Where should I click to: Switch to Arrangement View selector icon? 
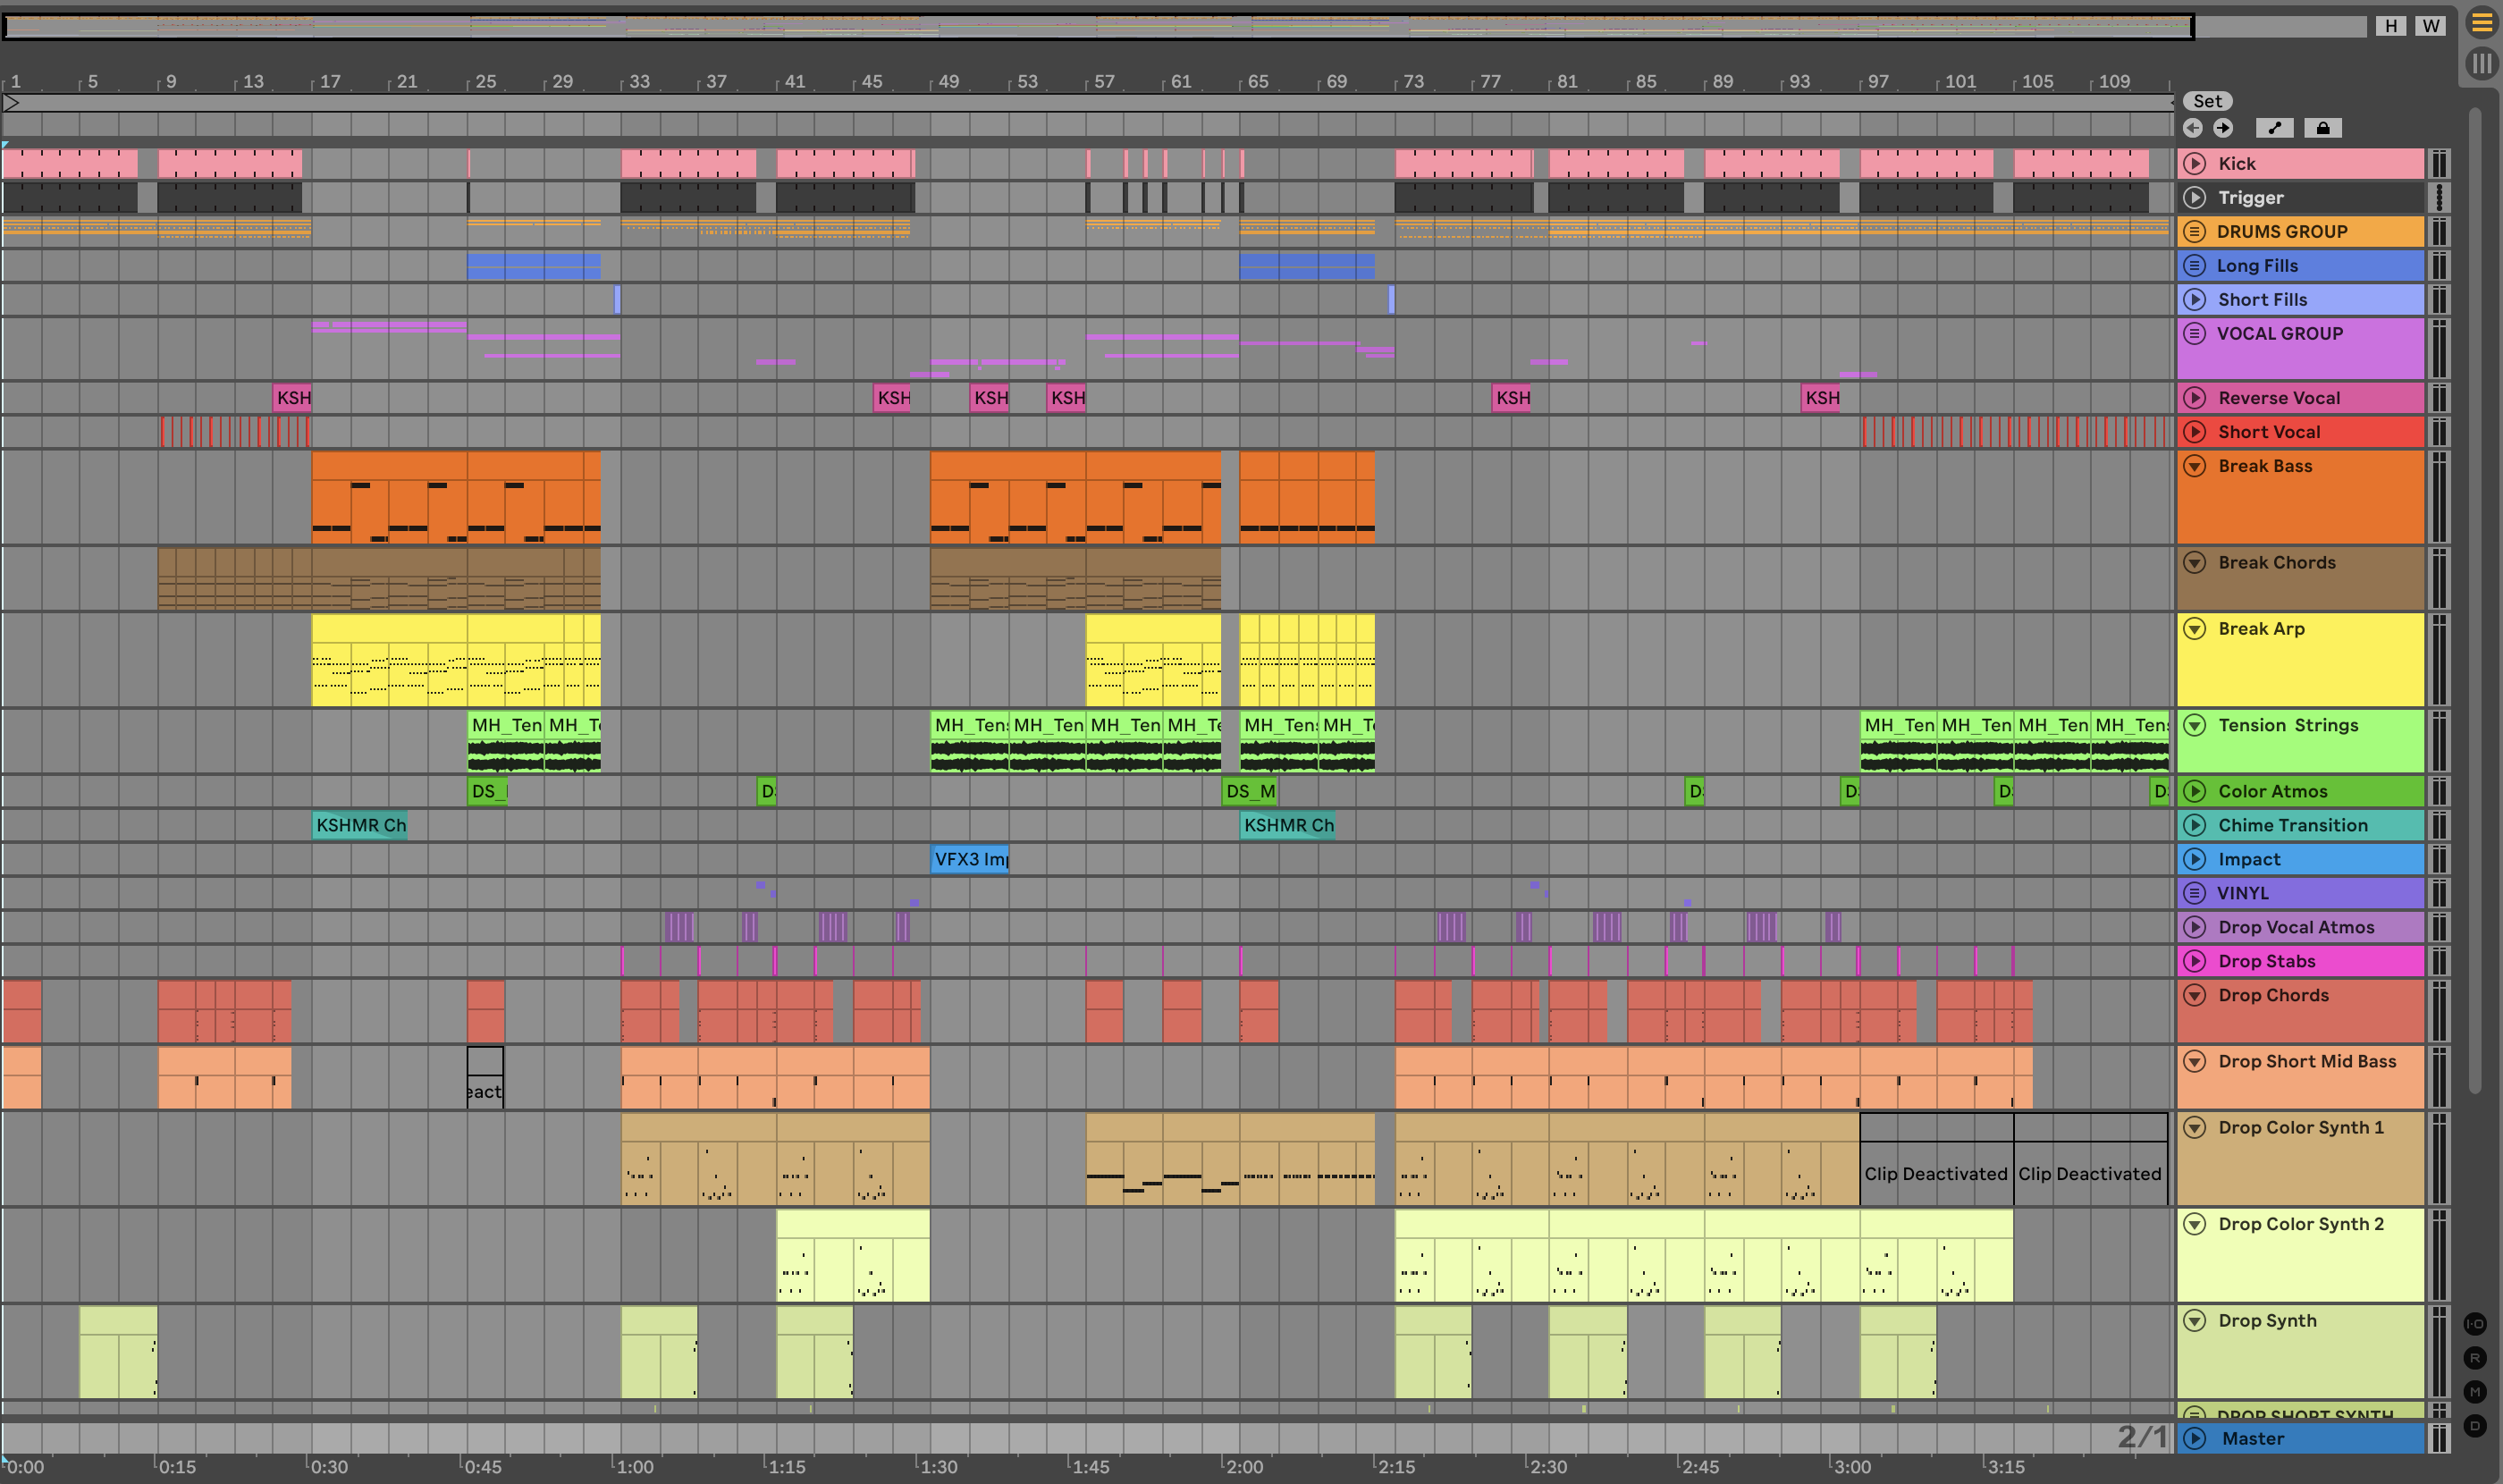(x=2482, y=22)
